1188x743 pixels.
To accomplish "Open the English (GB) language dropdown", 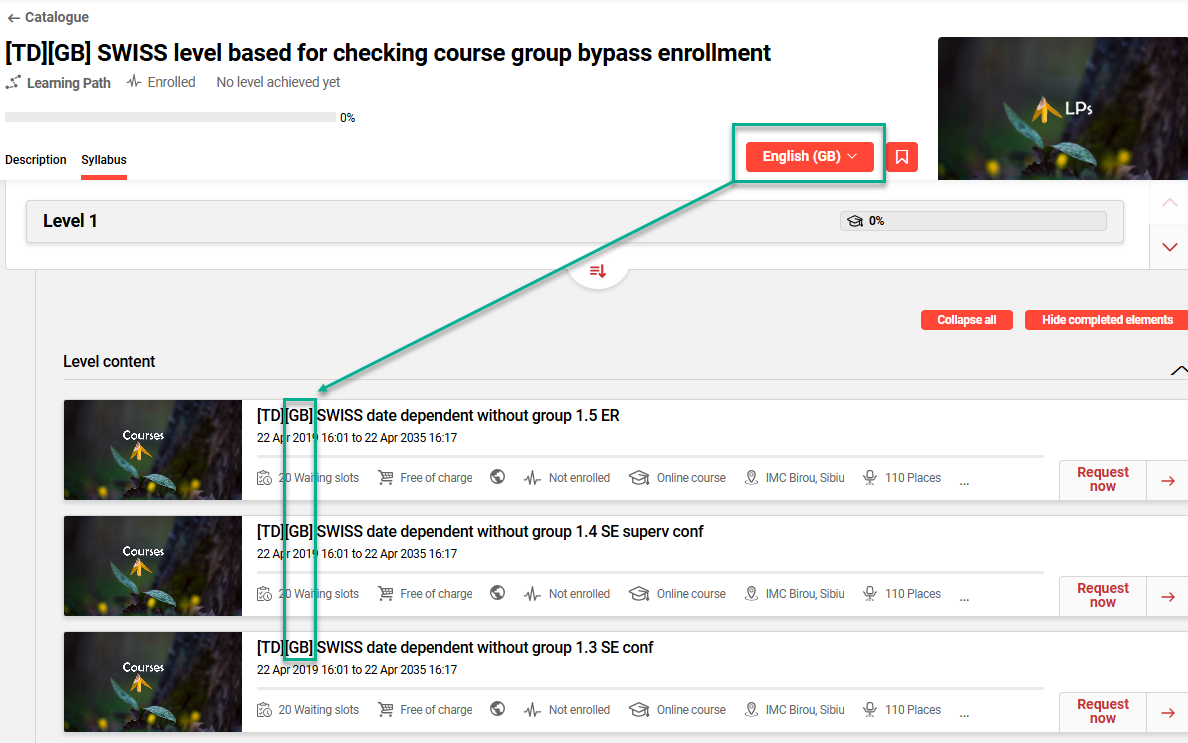I will click(809, 157).
